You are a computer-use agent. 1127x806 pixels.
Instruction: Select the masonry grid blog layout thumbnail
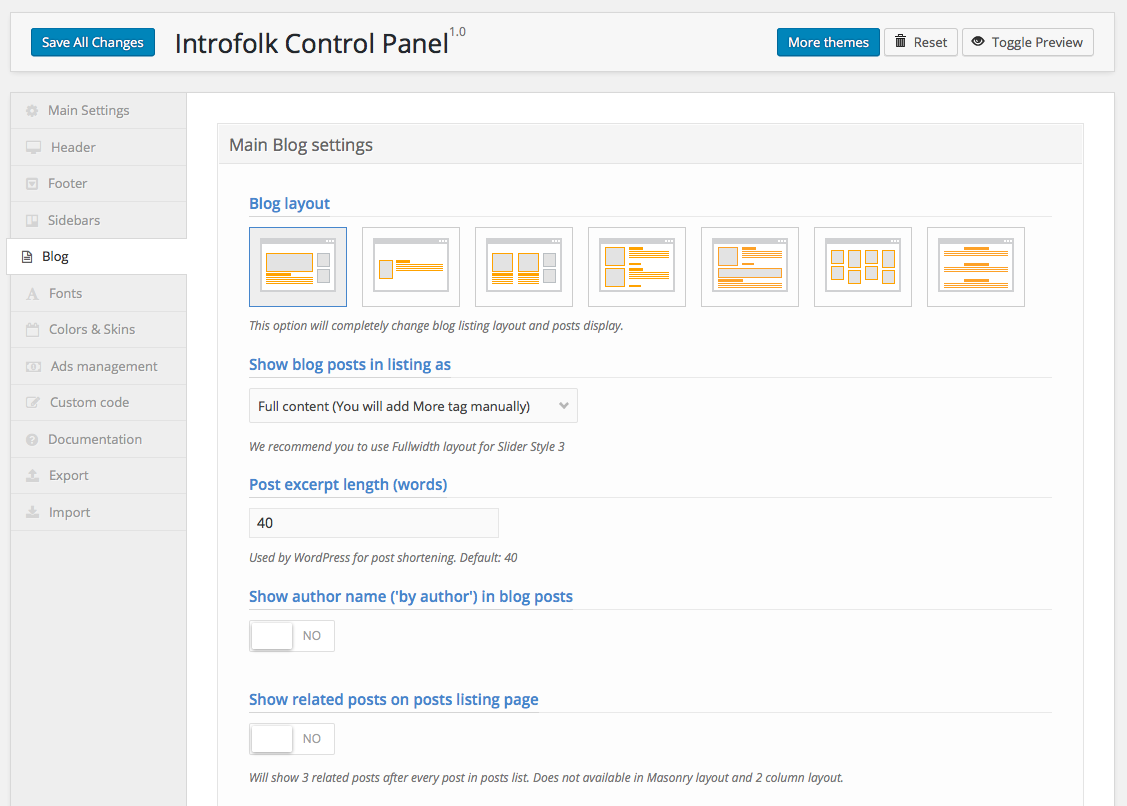[x=862, y=266]
